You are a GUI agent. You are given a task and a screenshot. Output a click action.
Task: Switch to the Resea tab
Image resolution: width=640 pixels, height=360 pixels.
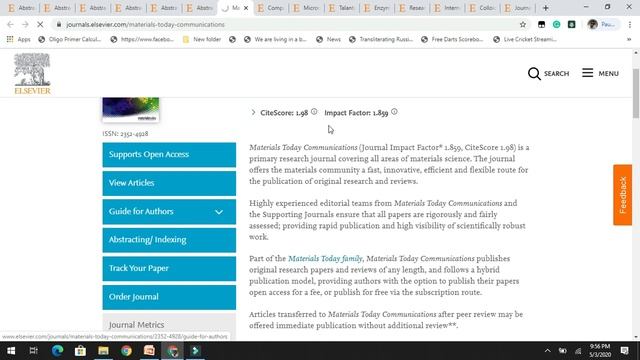[412, 8]
